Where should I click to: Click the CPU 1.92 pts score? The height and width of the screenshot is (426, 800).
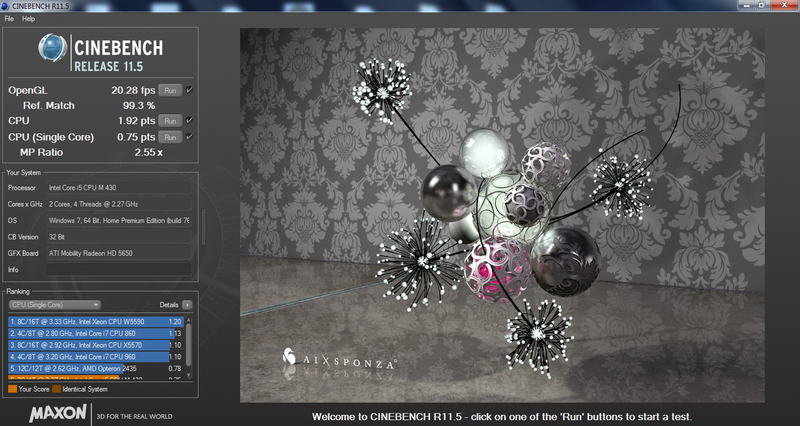point(136,121)
